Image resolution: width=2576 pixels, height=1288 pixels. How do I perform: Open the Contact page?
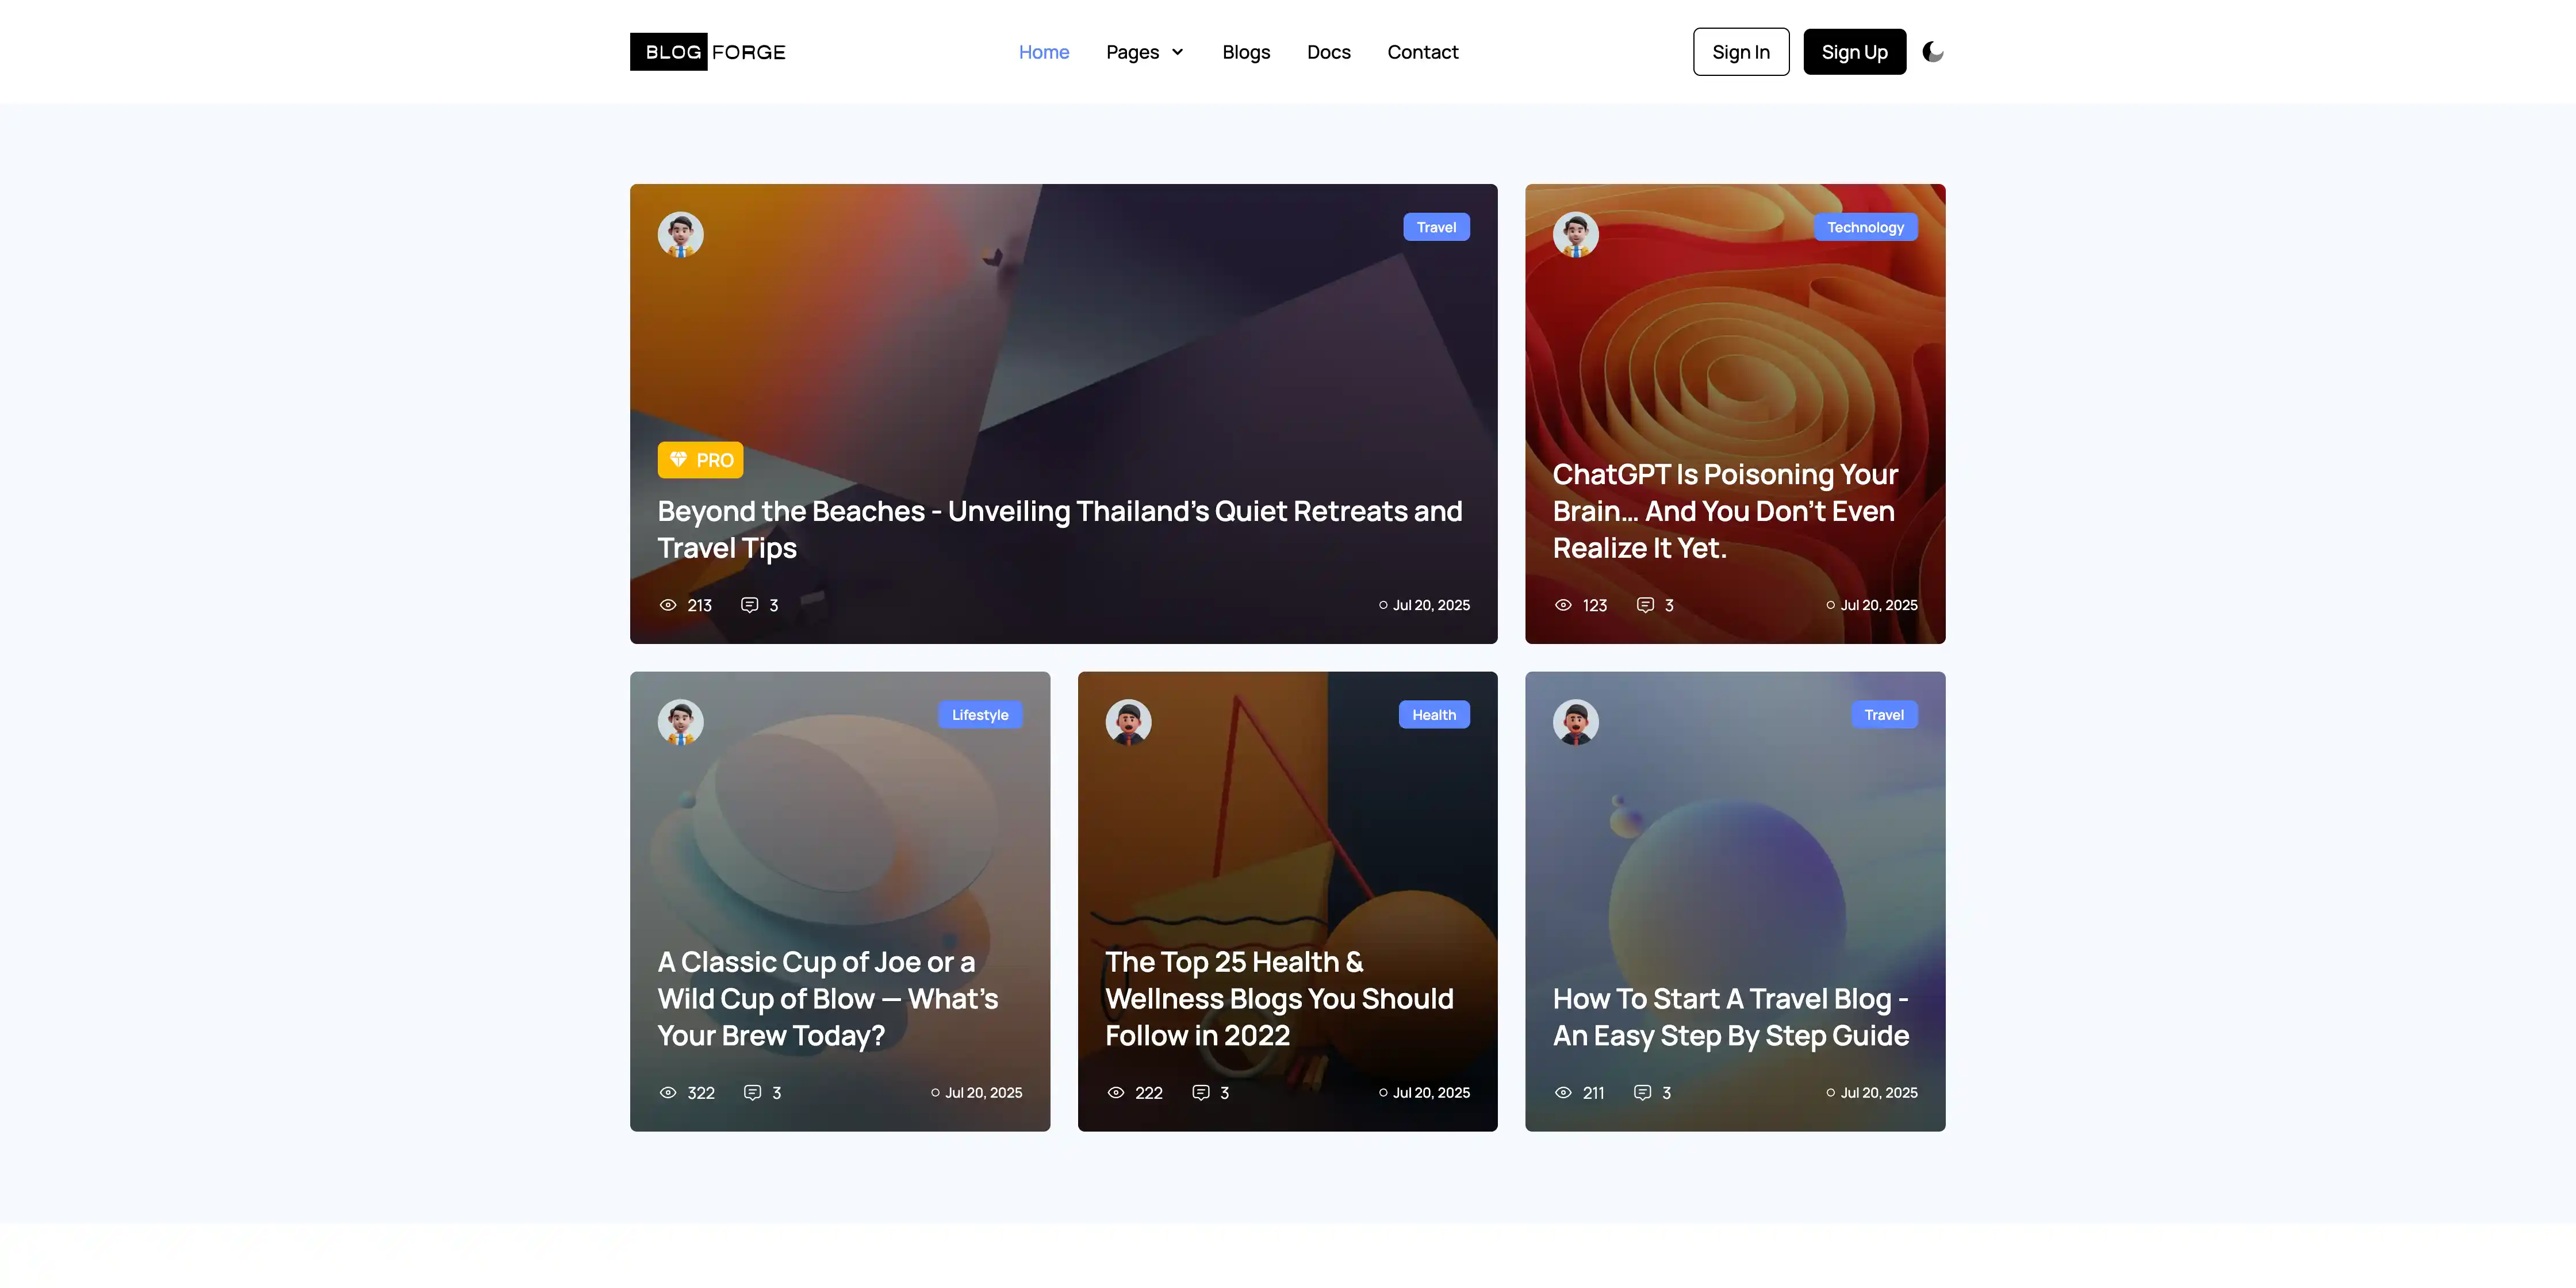[1422, 52]
